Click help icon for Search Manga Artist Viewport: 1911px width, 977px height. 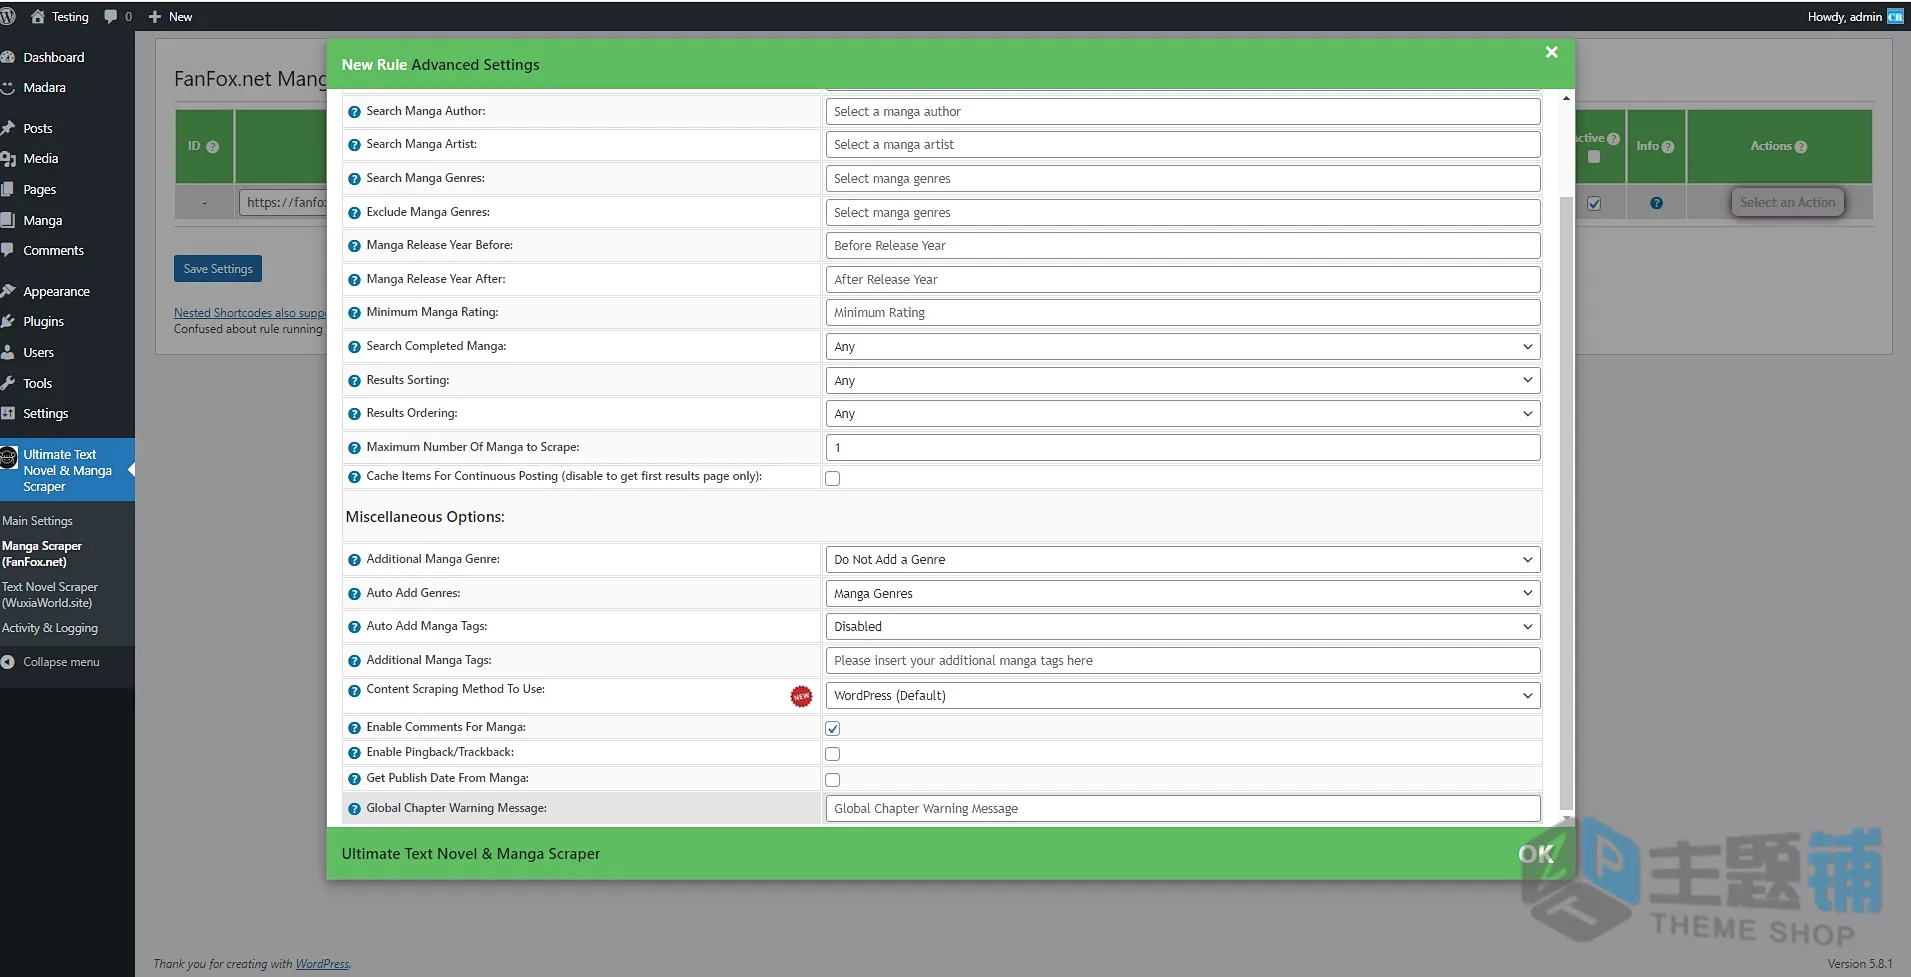(x=354, y=145)
